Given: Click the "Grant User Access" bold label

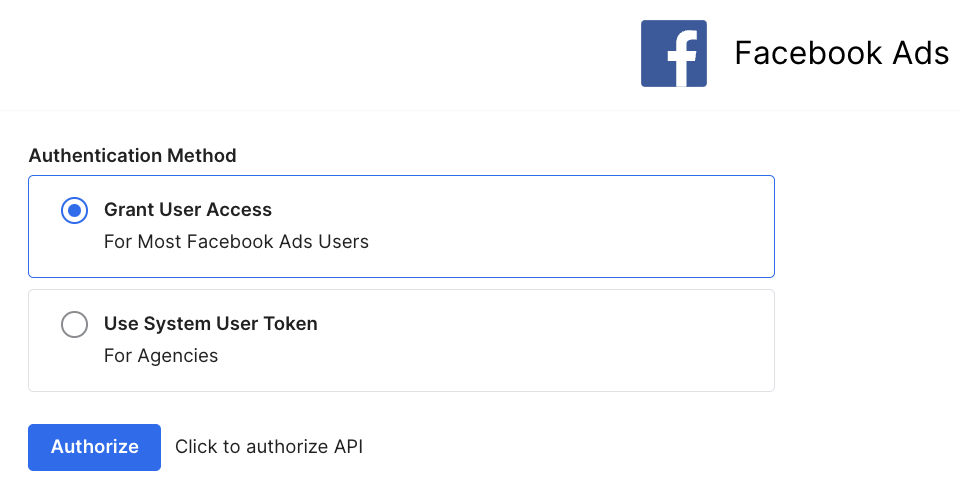Looking at the screenshot, I should click(188, 210).
